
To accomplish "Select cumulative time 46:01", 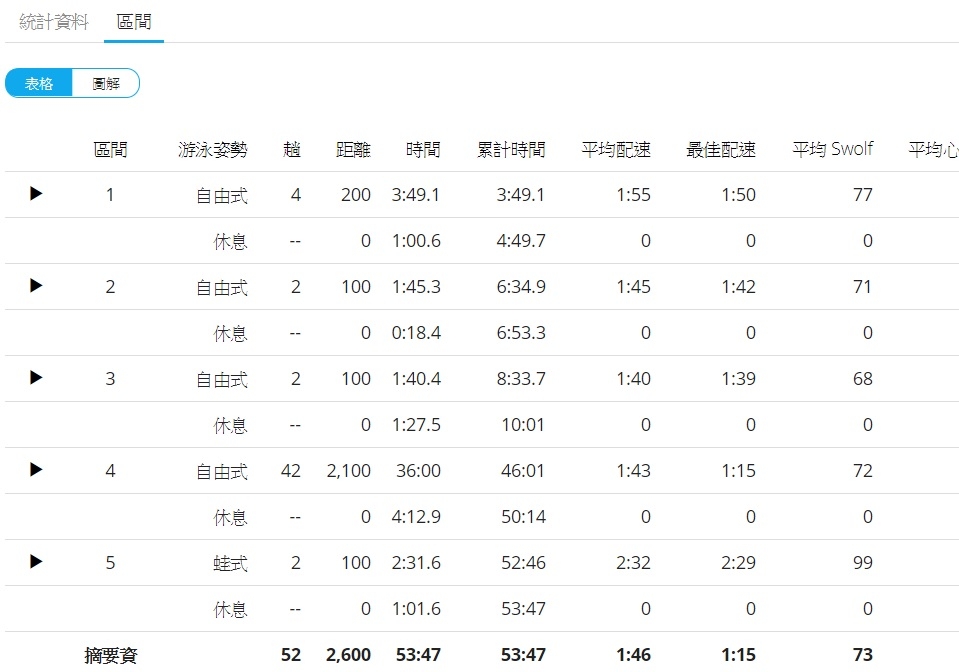I will tap(523, 471).
